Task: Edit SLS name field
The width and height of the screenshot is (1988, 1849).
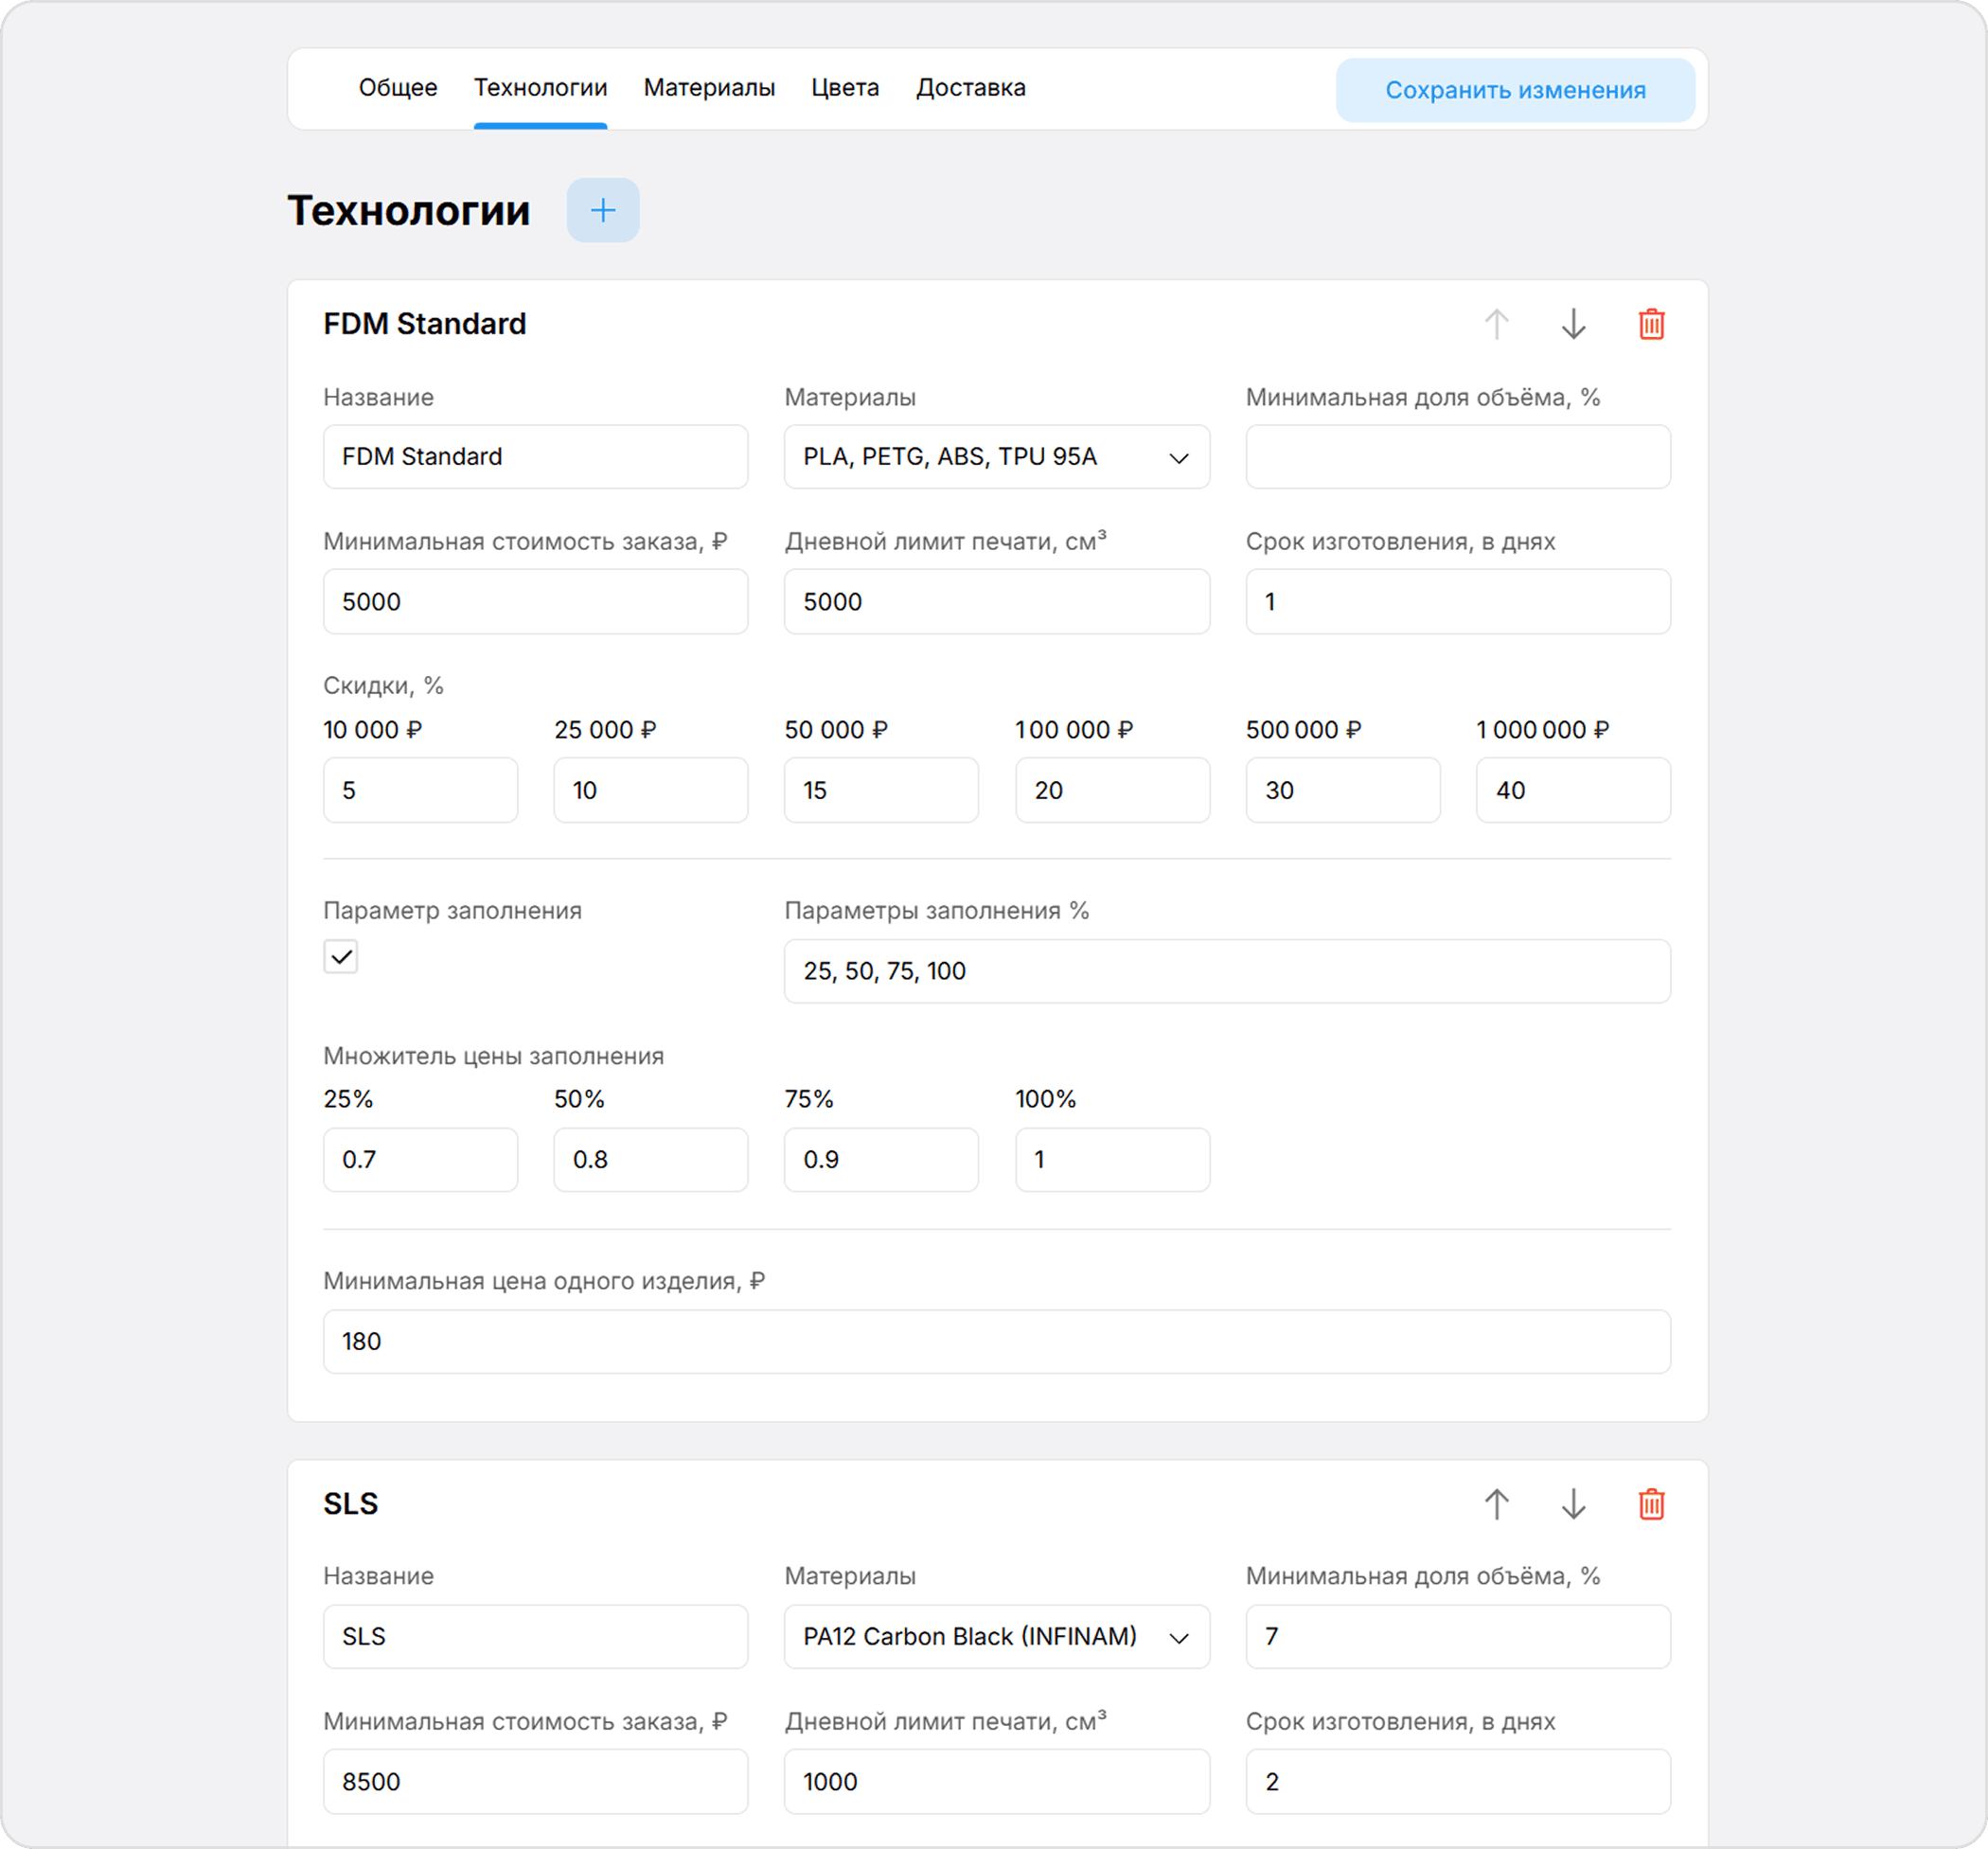Action: 536,1637
